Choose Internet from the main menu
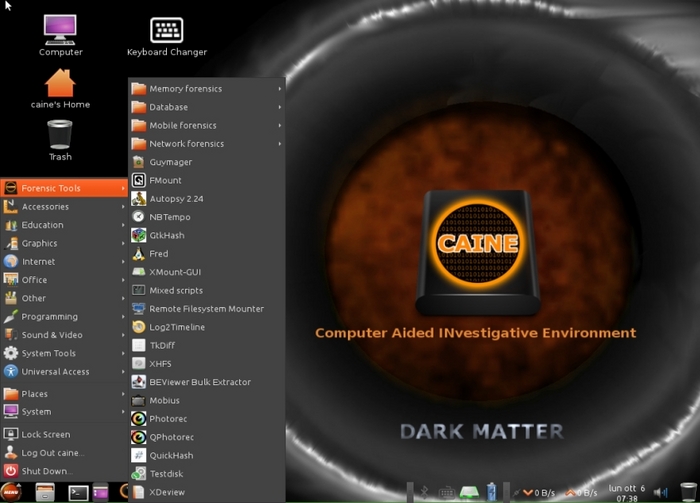This screenshot has height=503, width=700. (38, 262)
